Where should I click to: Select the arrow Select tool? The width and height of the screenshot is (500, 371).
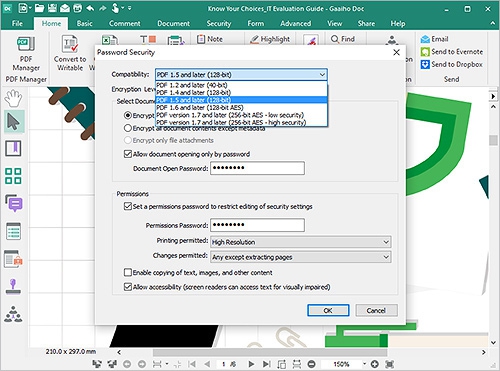14,122
